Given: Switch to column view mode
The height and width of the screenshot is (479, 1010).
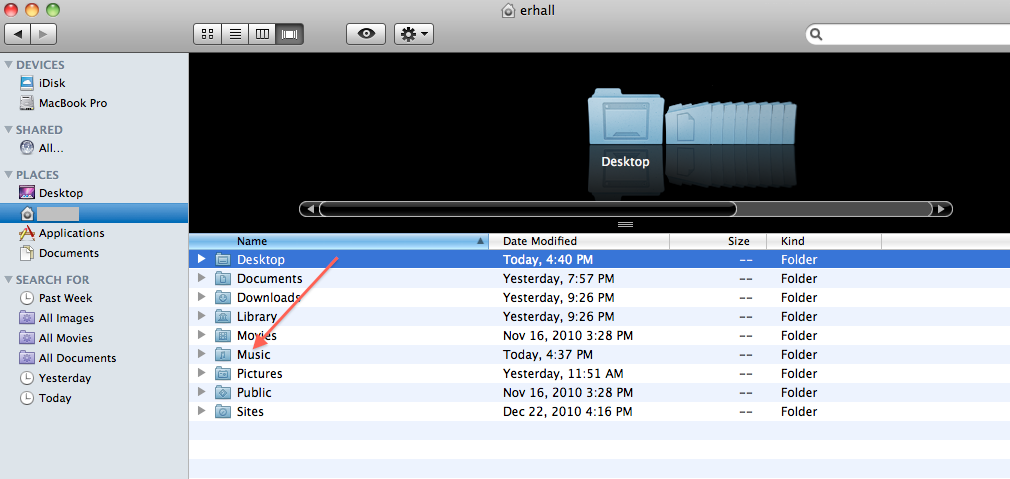Looking at the screenshot, I should click(263, 34).
